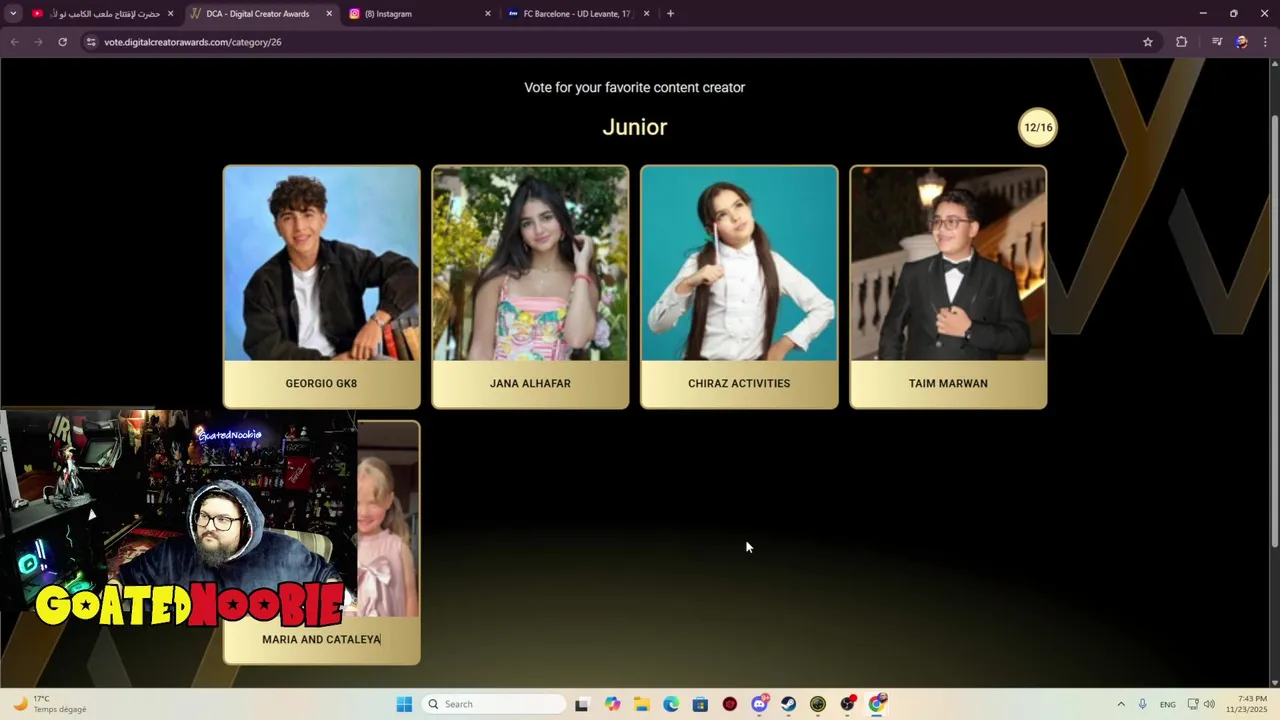Open the weather widget showing 17°C

[50, 704]
